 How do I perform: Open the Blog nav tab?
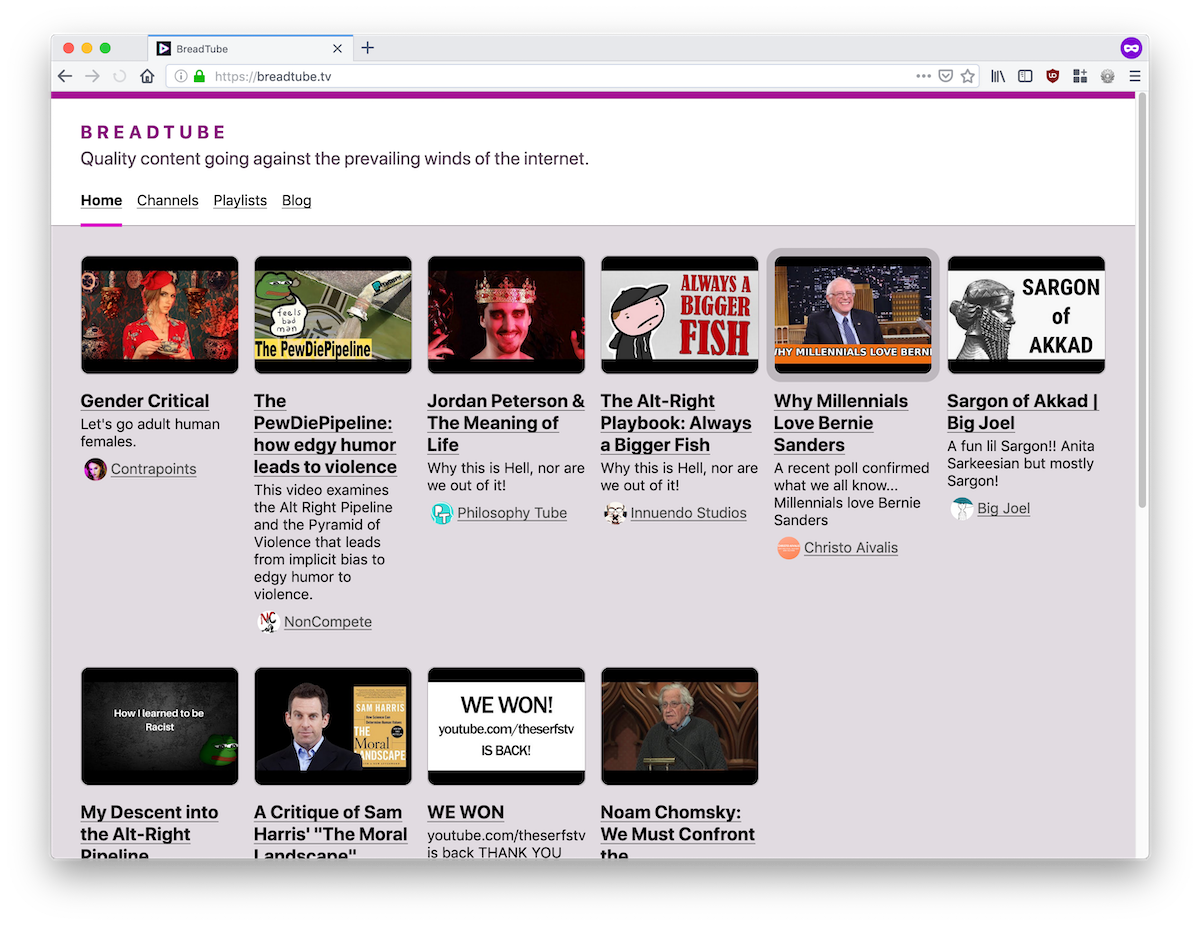pyautogui.click(x=297, y=201)
